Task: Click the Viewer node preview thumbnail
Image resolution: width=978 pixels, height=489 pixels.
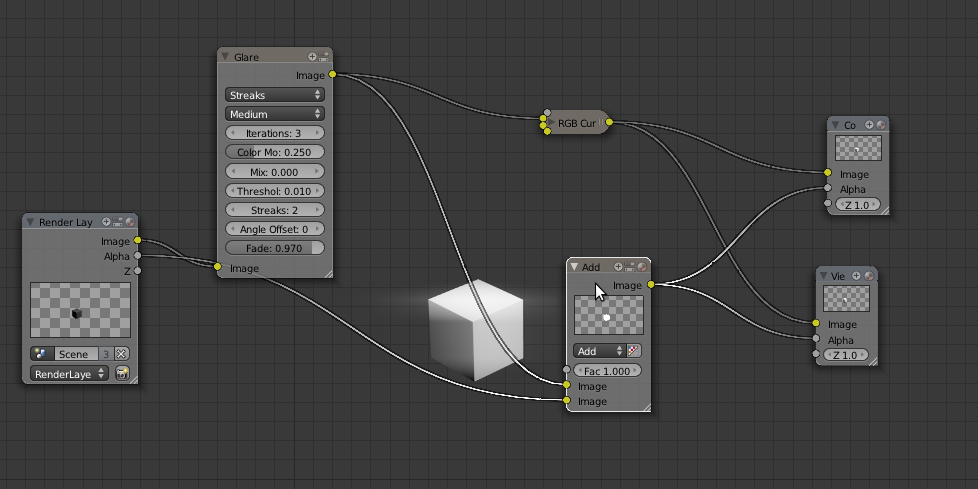Action: click(846, 298)
